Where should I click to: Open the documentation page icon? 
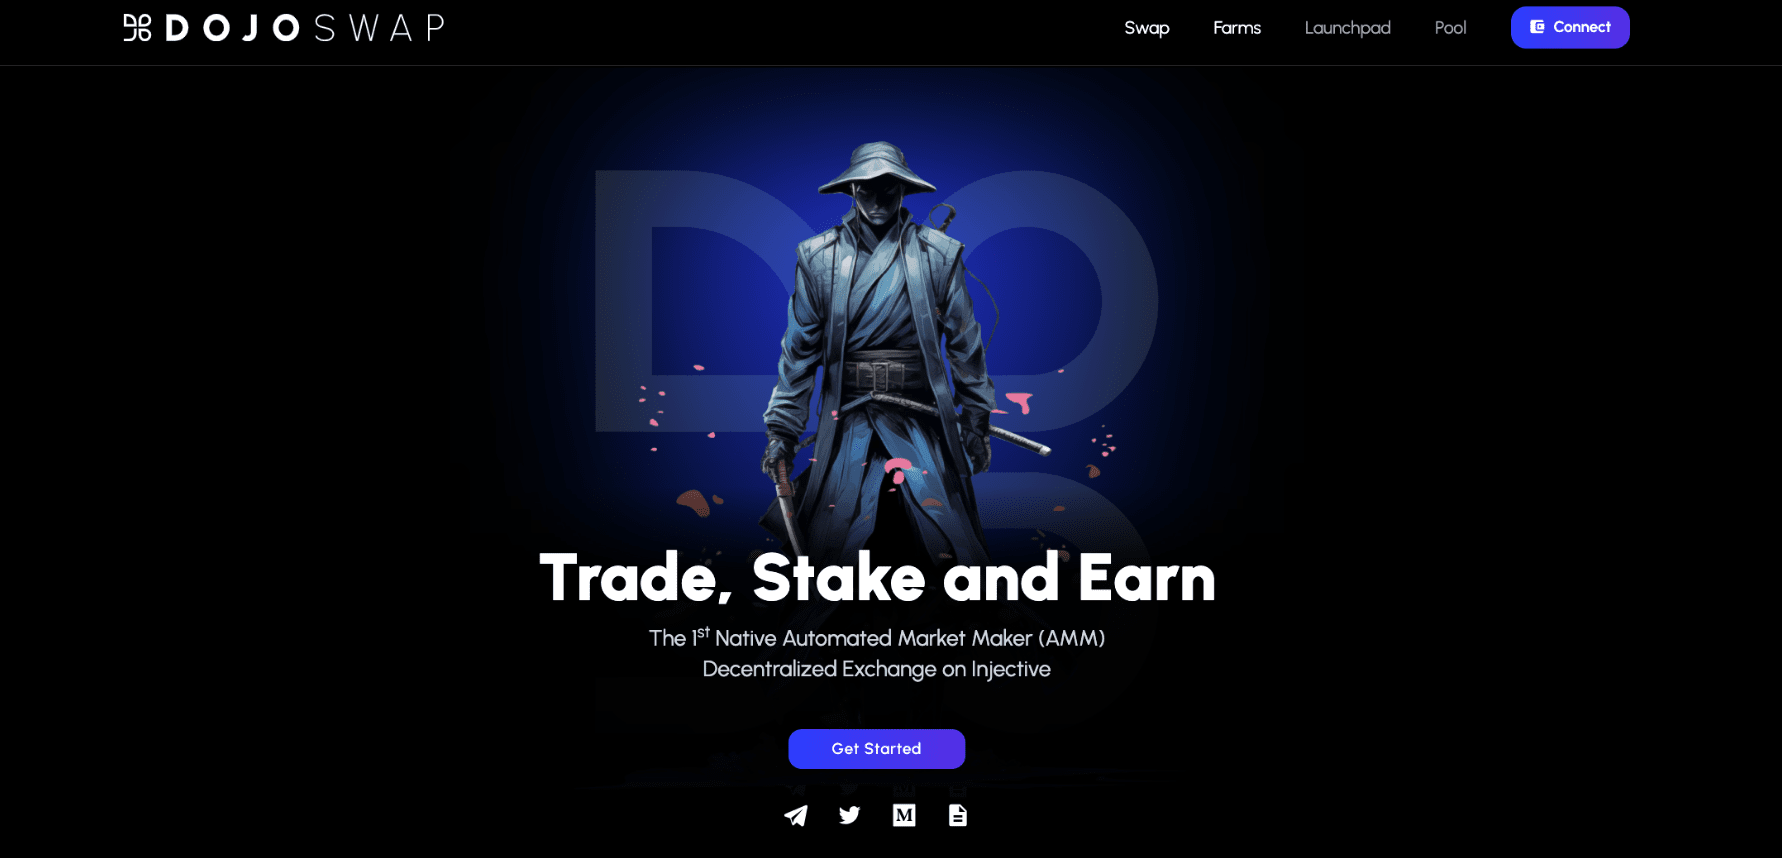[x=958, y=816]
